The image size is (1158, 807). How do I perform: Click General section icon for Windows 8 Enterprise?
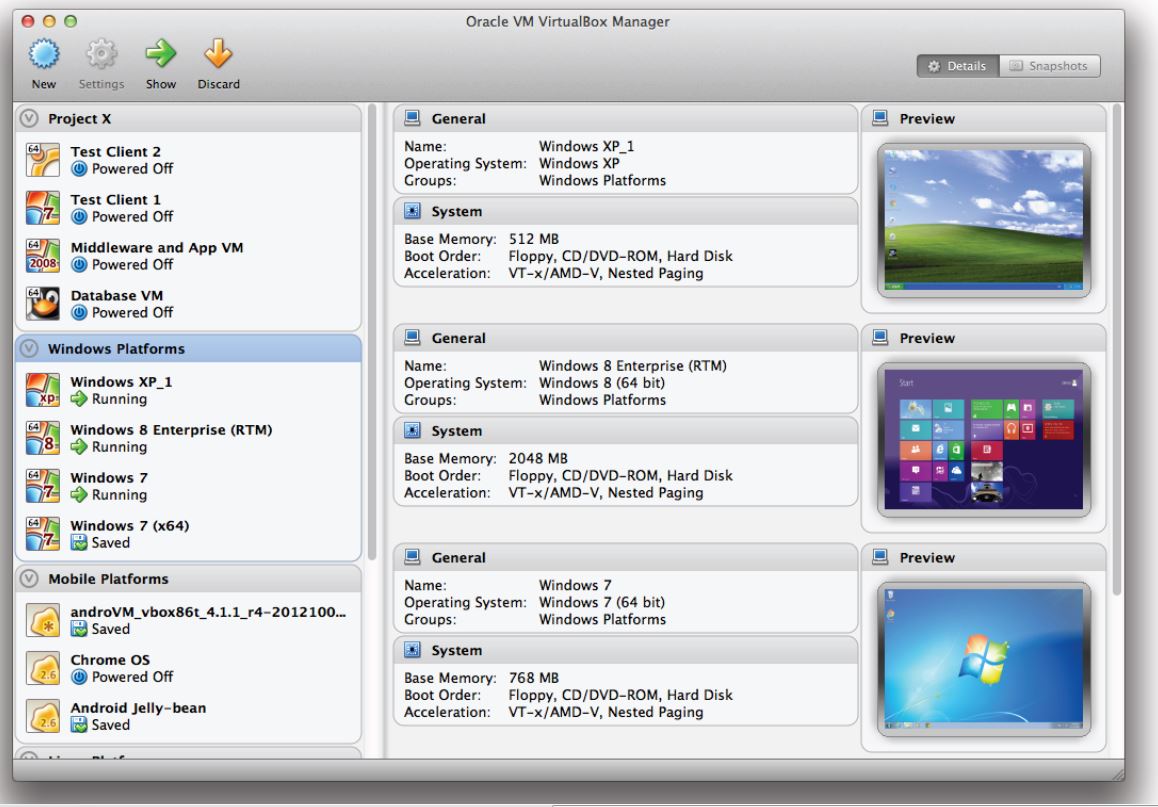412,337
